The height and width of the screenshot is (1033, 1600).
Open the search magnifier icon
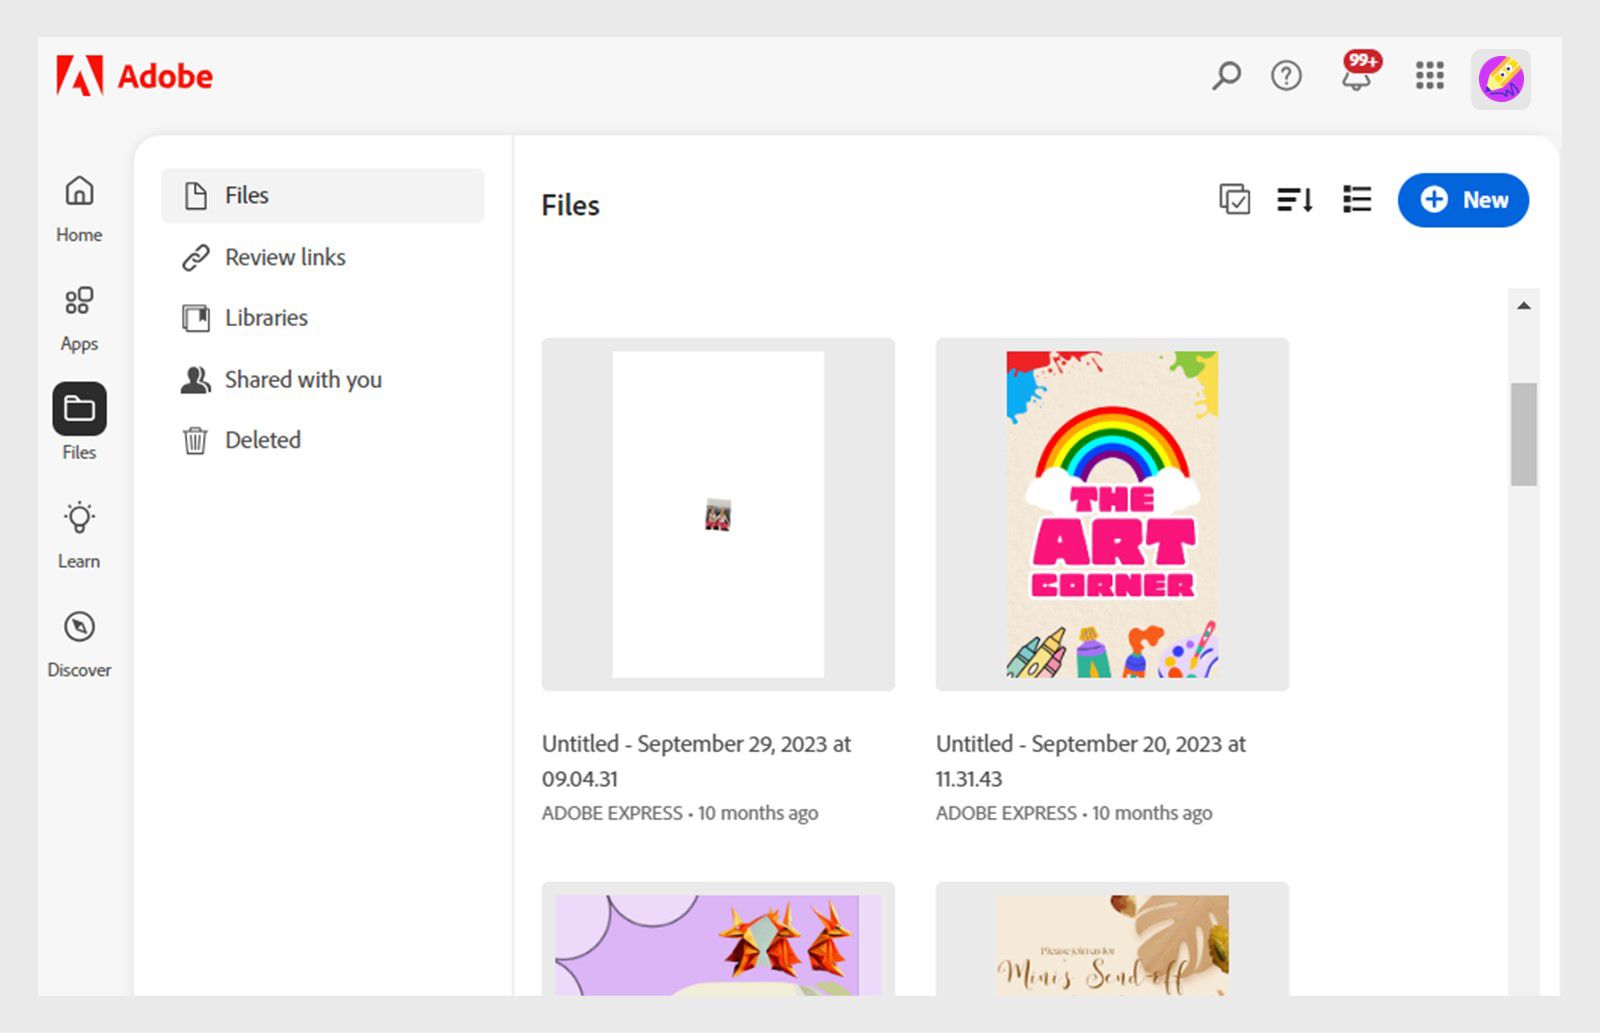pyautogui.click(x=1226, y=76)
